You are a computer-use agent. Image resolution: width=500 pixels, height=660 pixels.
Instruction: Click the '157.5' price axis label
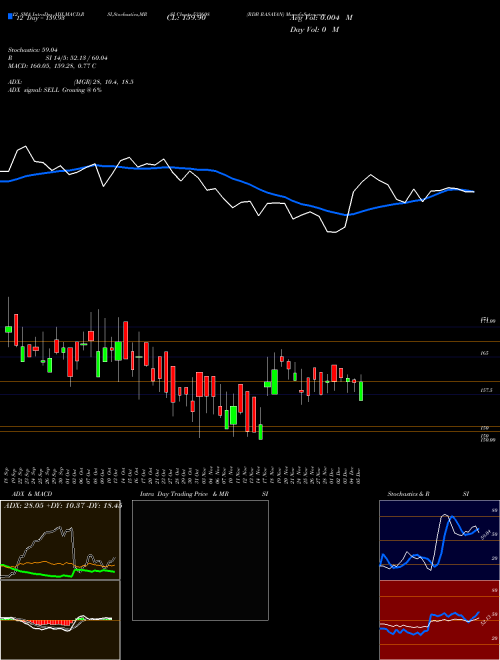click(x=486, y=391)
